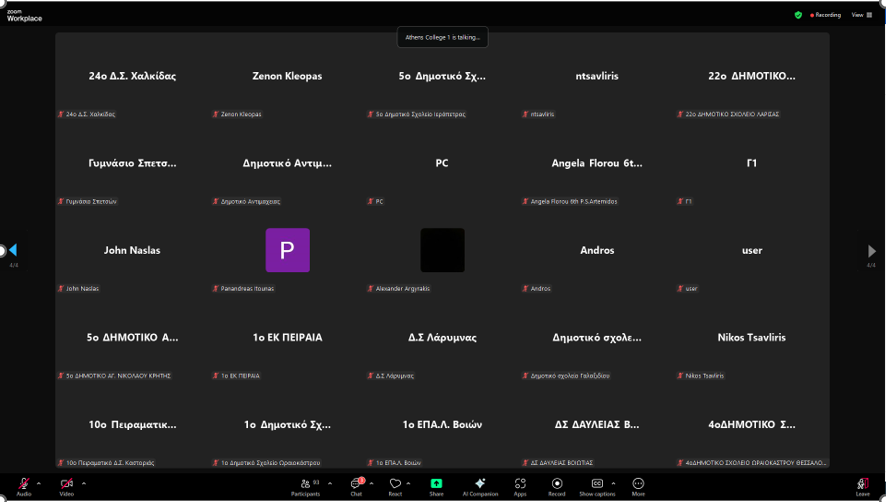Unmute the microphone with the Audio button
Image resolution: width=886 pixels, height=502 pixels.
[x=23, y=485]
